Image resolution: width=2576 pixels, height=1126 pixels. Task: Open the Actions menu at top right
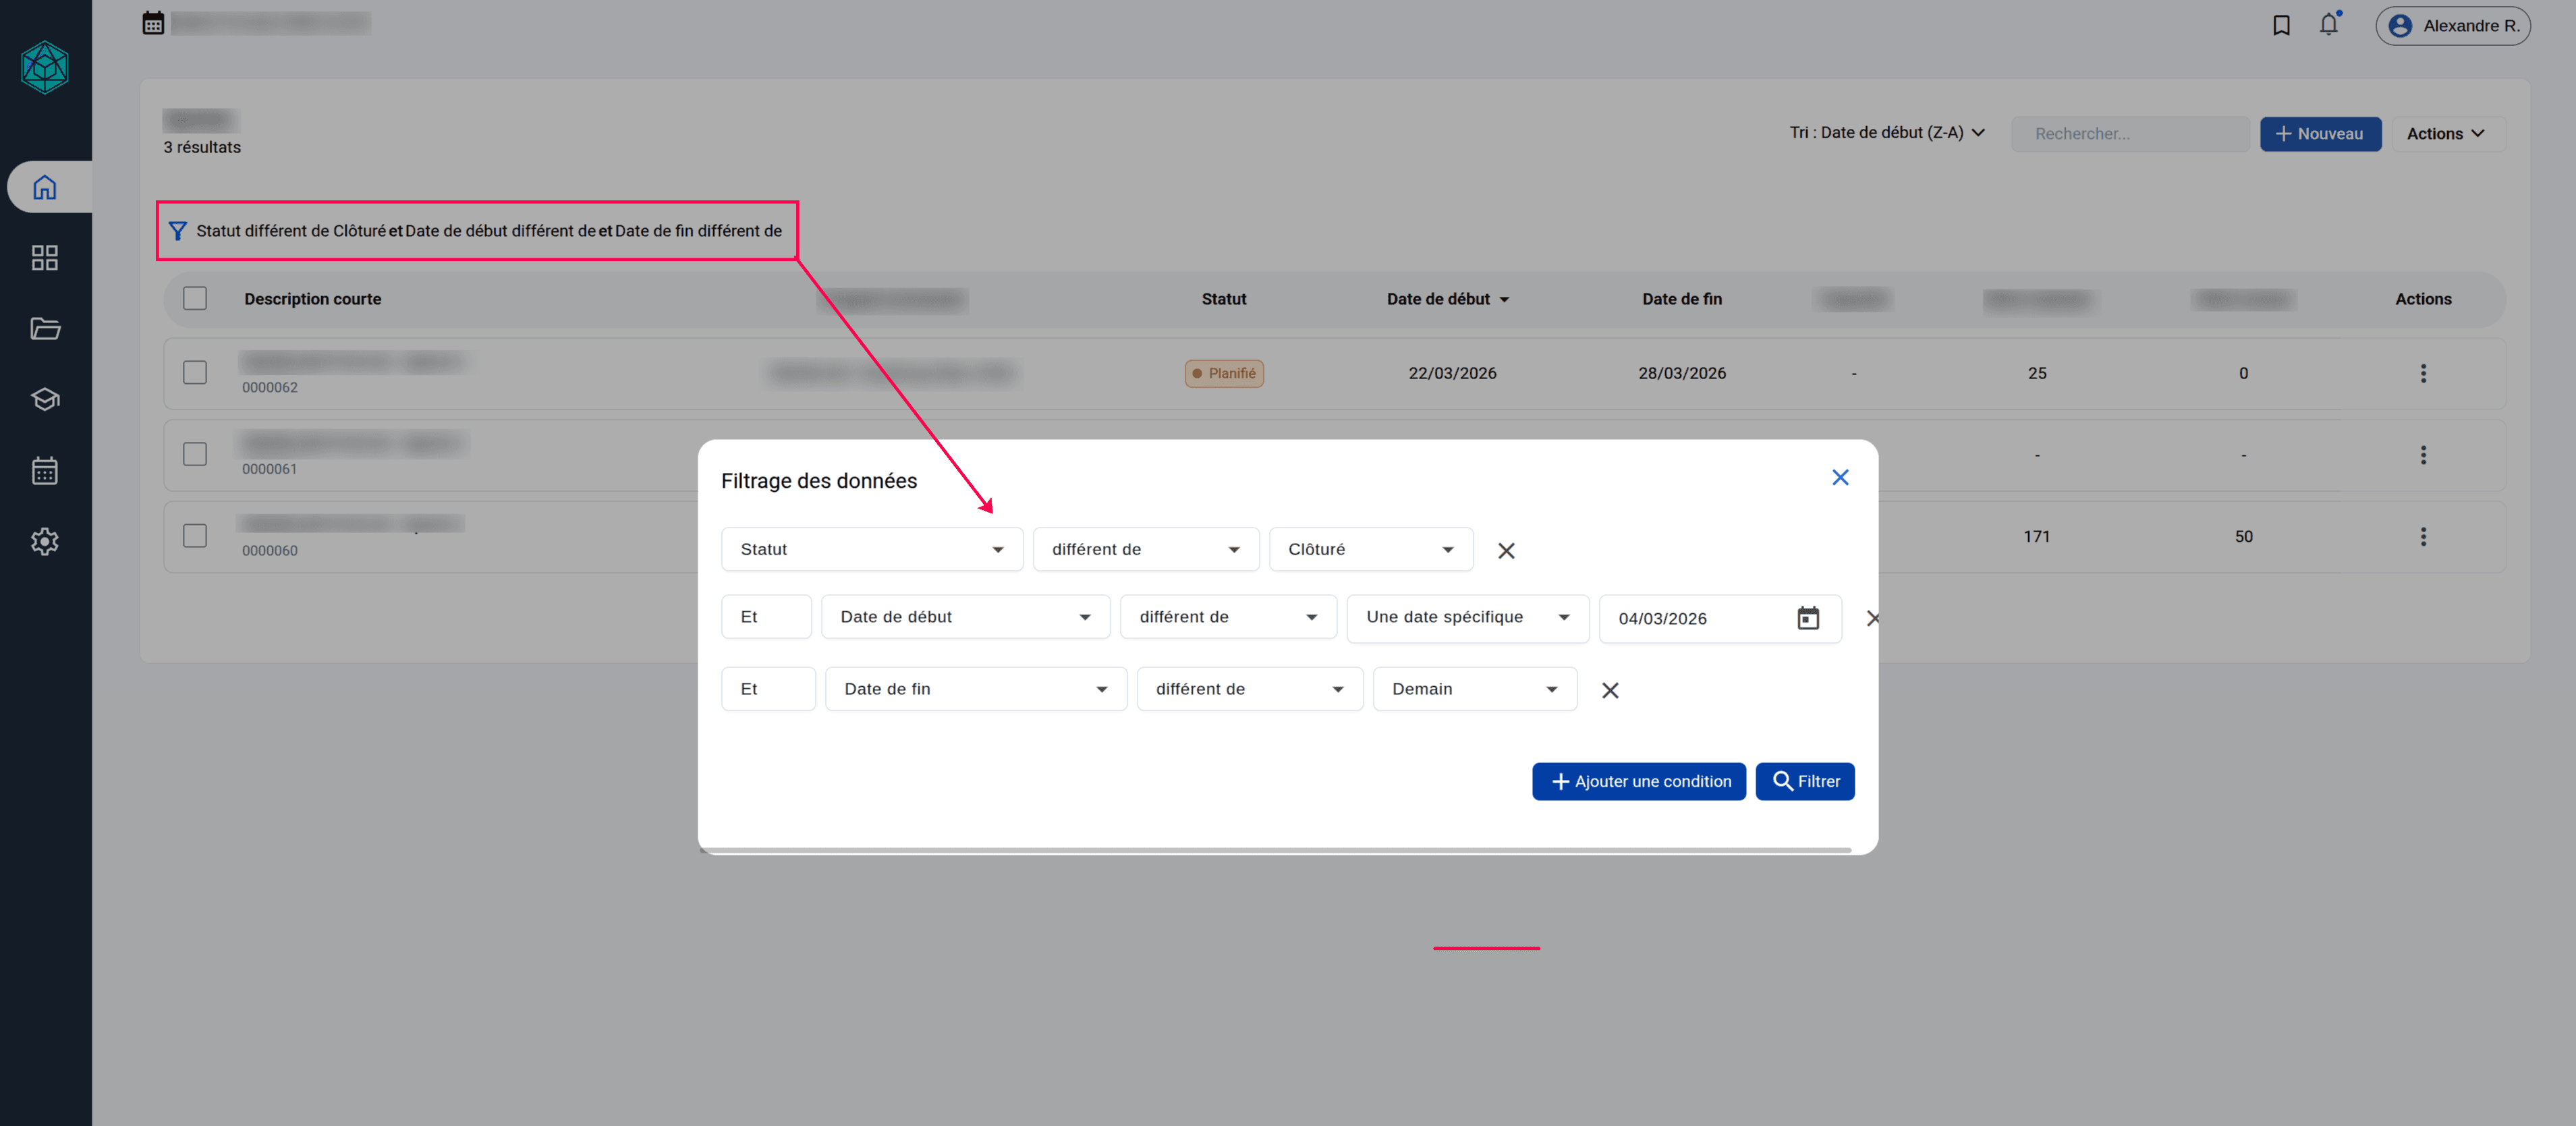[x=2445, y=134]
